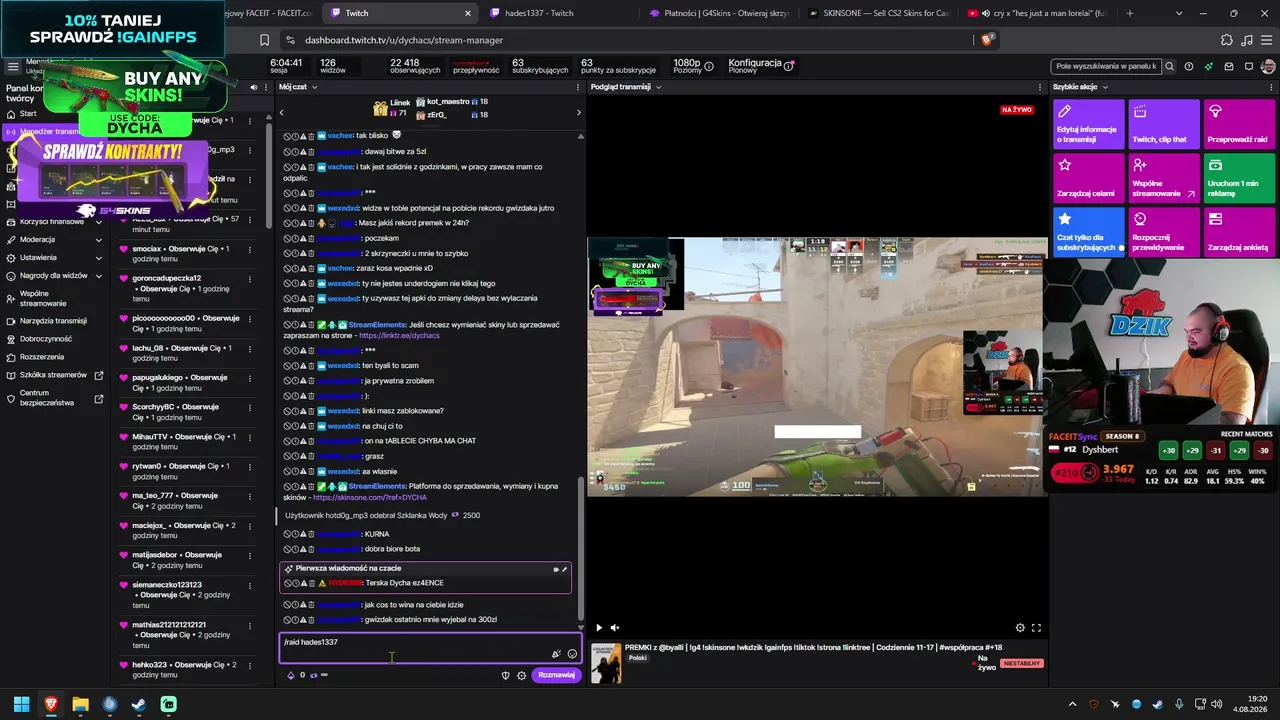
Task: Click the Rozmawiaj chat send button
Action: 556,675
